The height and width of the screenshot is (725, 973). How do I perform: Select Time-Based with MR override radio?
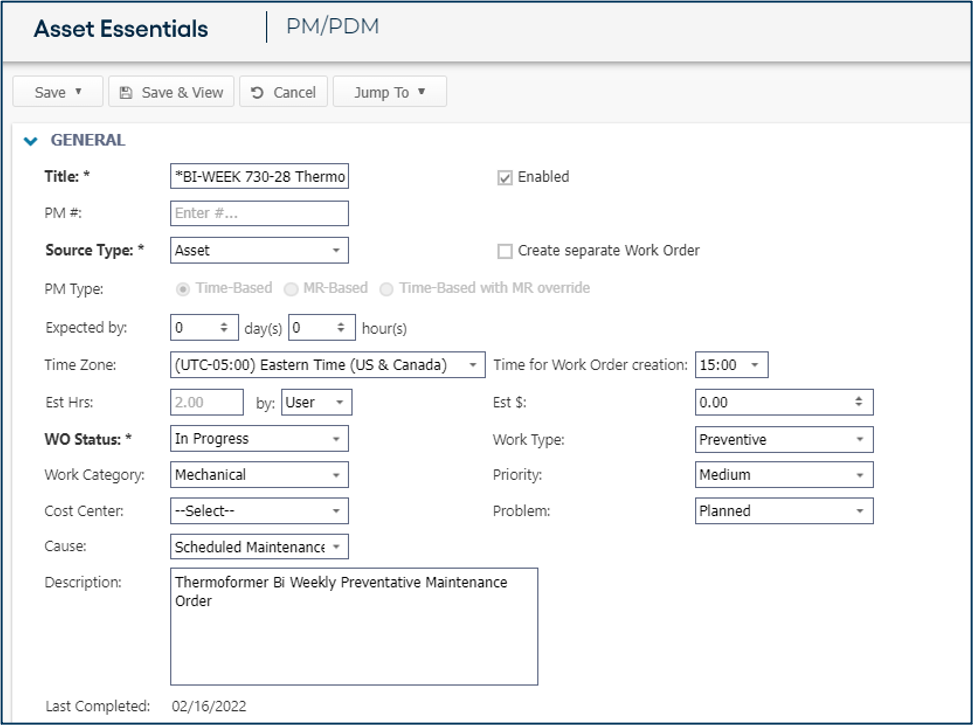pyautogui.click(x=386, y=289)
